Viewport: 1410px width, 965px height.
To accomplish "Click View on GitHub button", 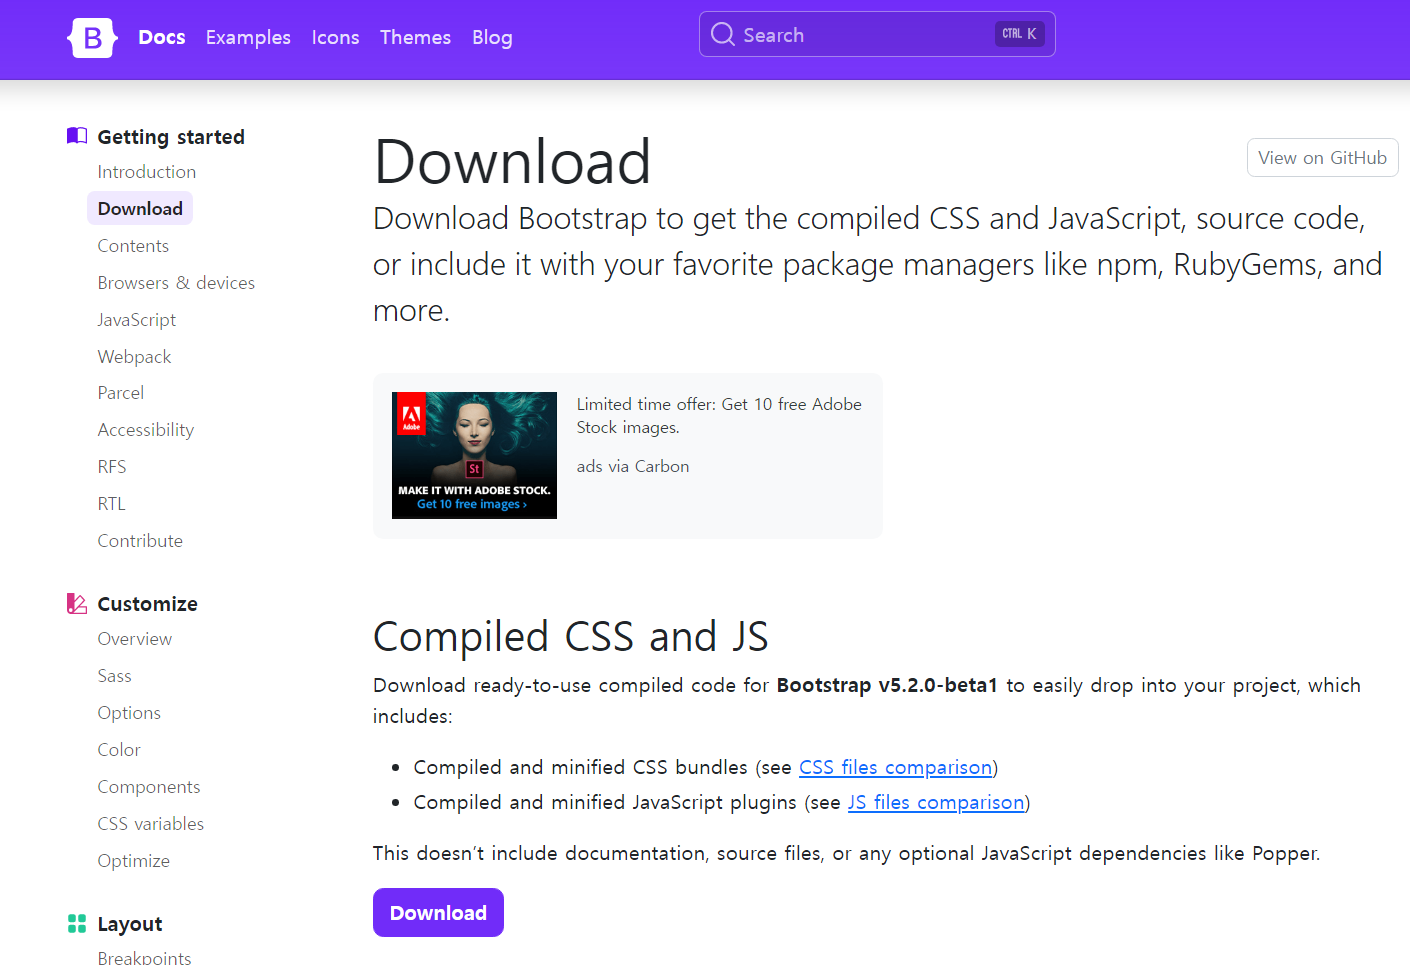I will (x=1322, y=157).
